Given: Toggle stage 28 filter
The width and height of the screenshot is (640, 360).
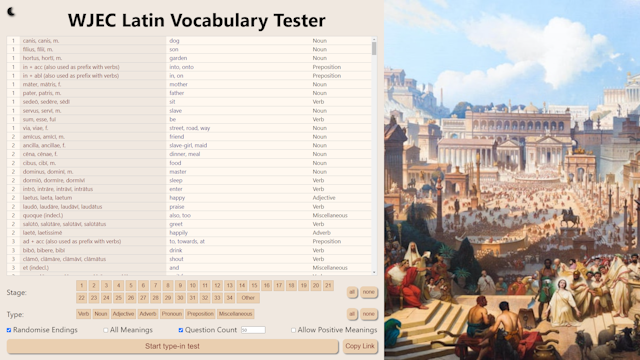Looking at the screenshot, I should (x=156, y=298).
